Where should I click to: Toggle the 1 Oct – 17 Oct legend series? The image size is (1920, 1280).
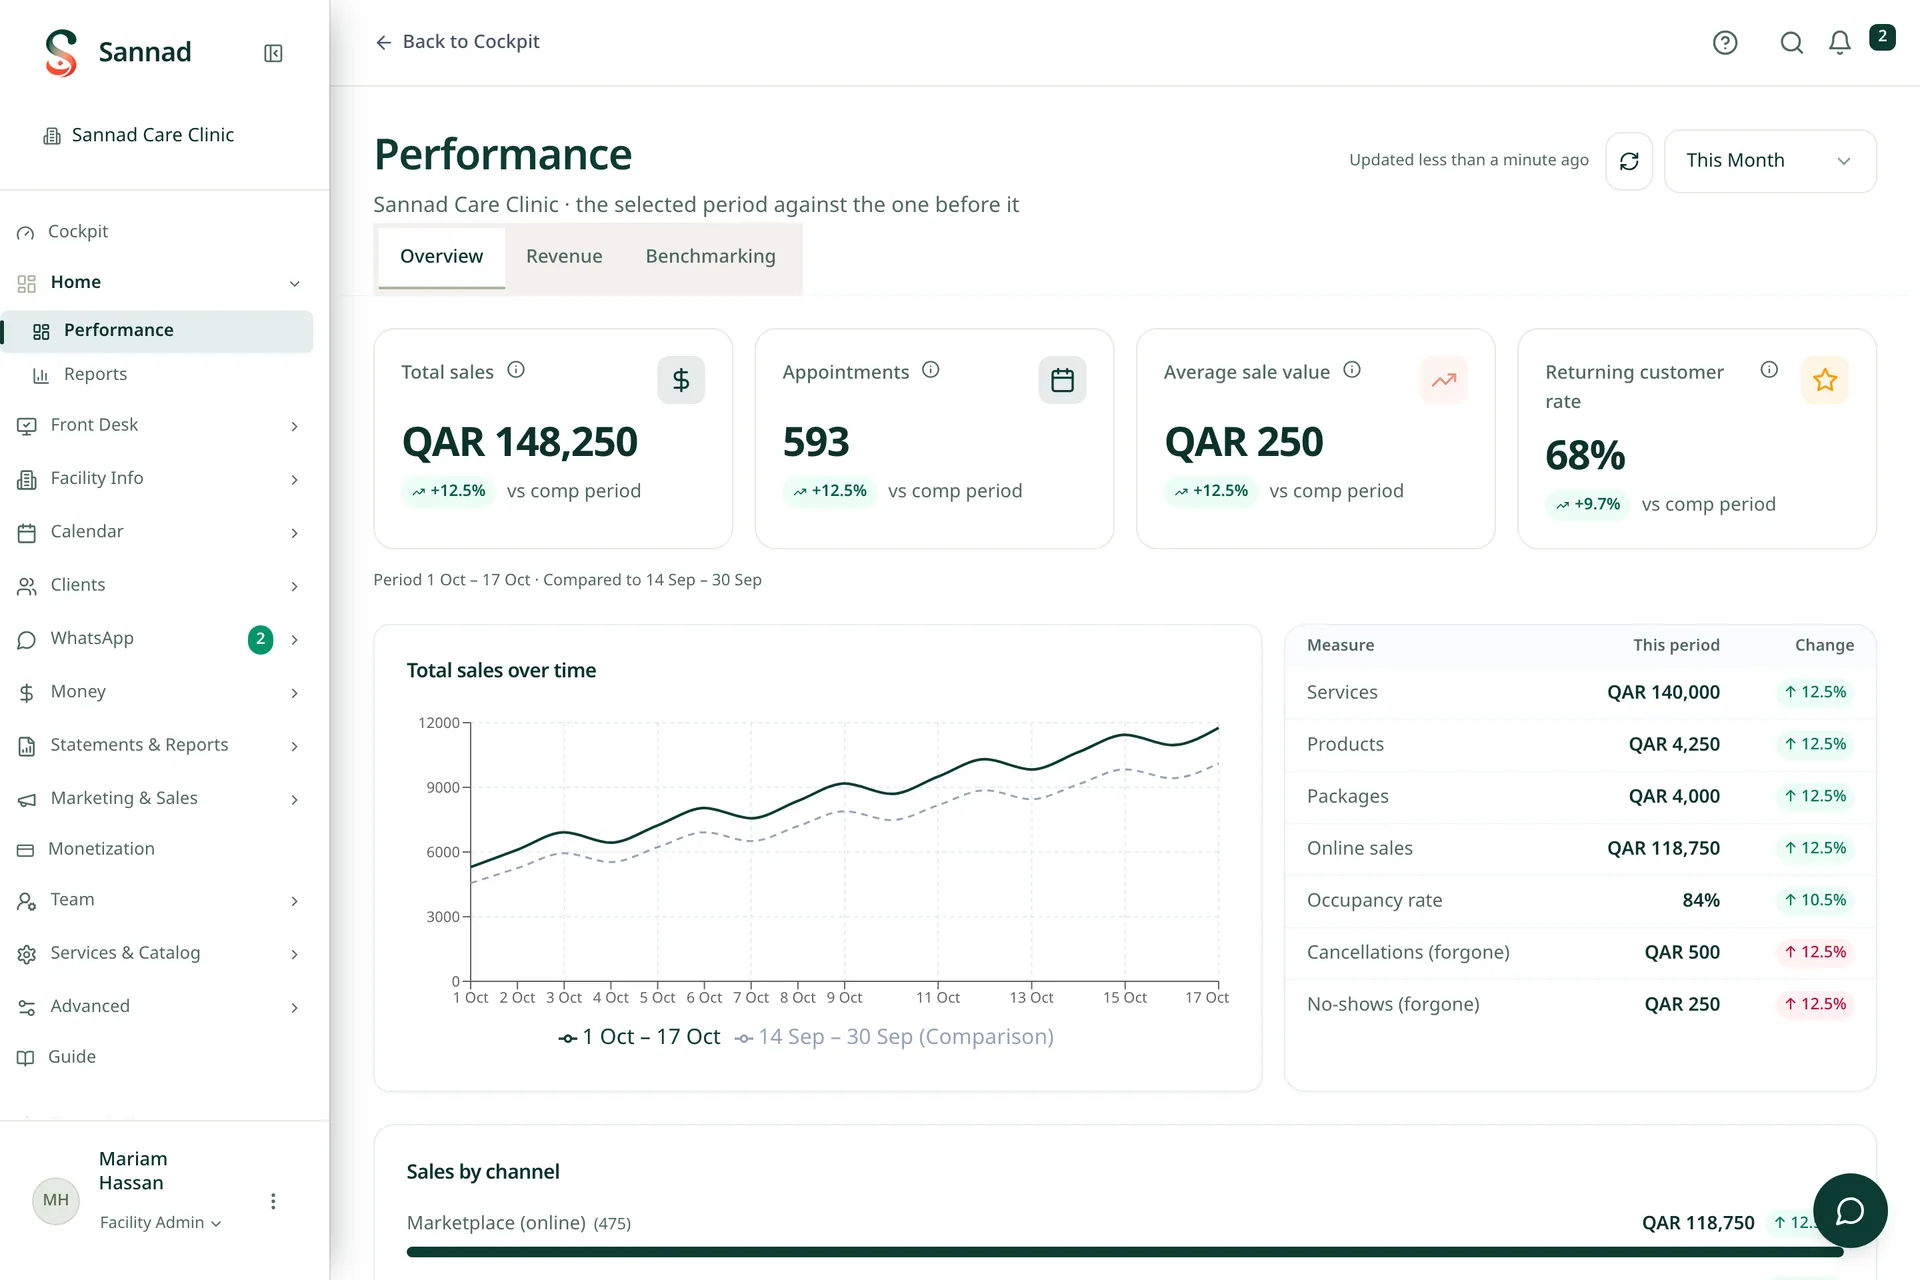pos(639,1037)
